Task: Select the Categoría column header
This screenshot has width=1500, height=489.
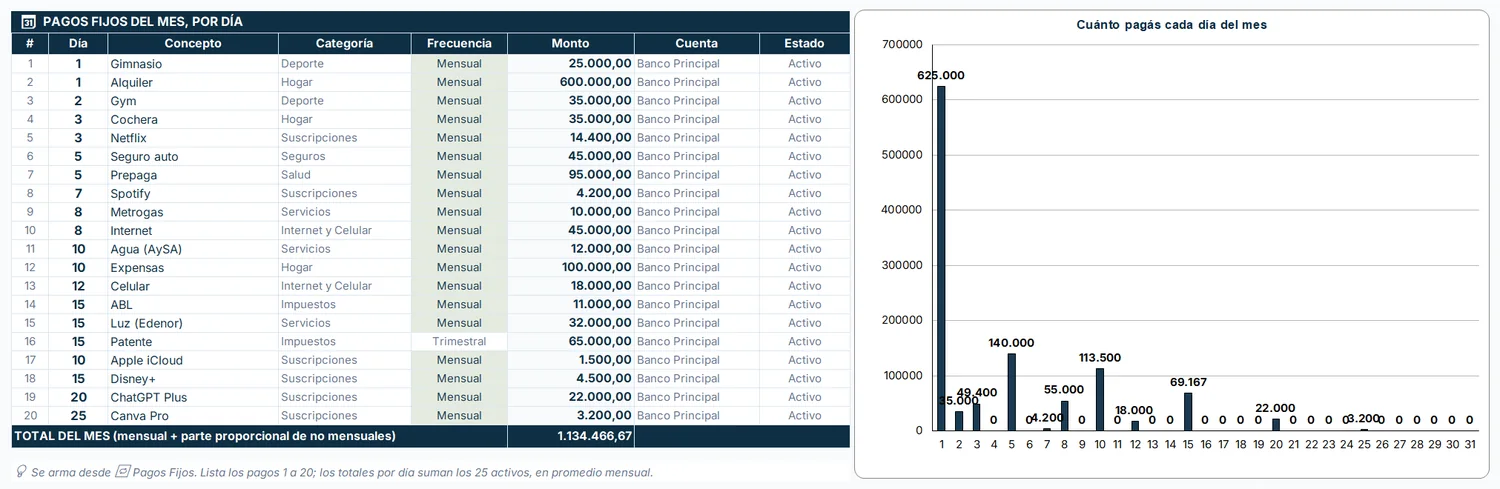Action: point(344,43)
